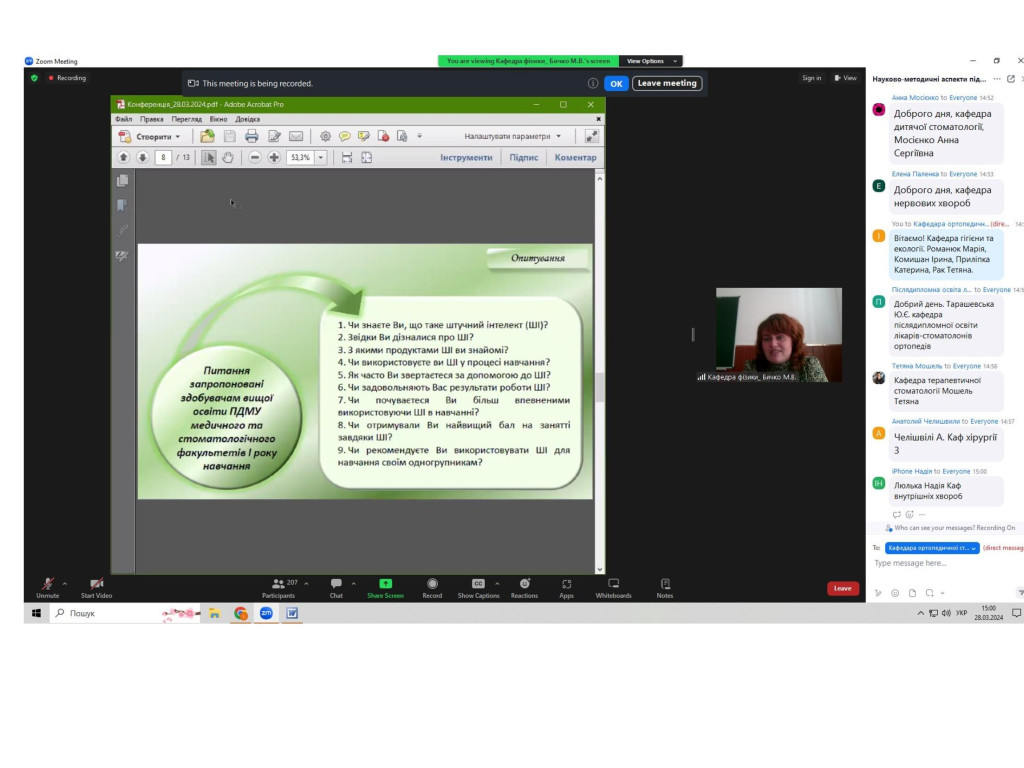Open Whiteboards in Zoom toolbar

click(613, 588)
